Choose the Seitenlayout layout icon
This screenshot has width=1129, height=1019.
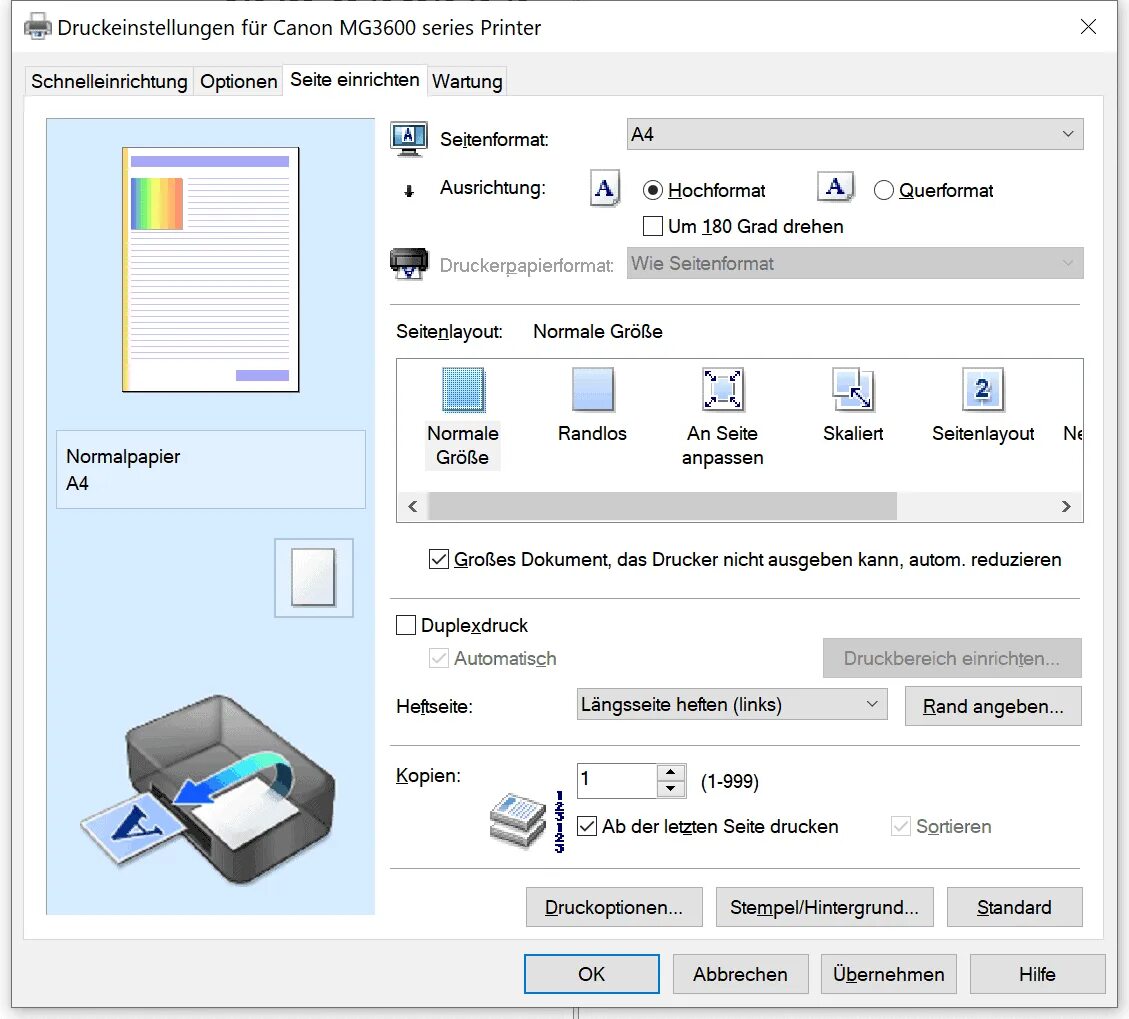(x=983, y=390)
